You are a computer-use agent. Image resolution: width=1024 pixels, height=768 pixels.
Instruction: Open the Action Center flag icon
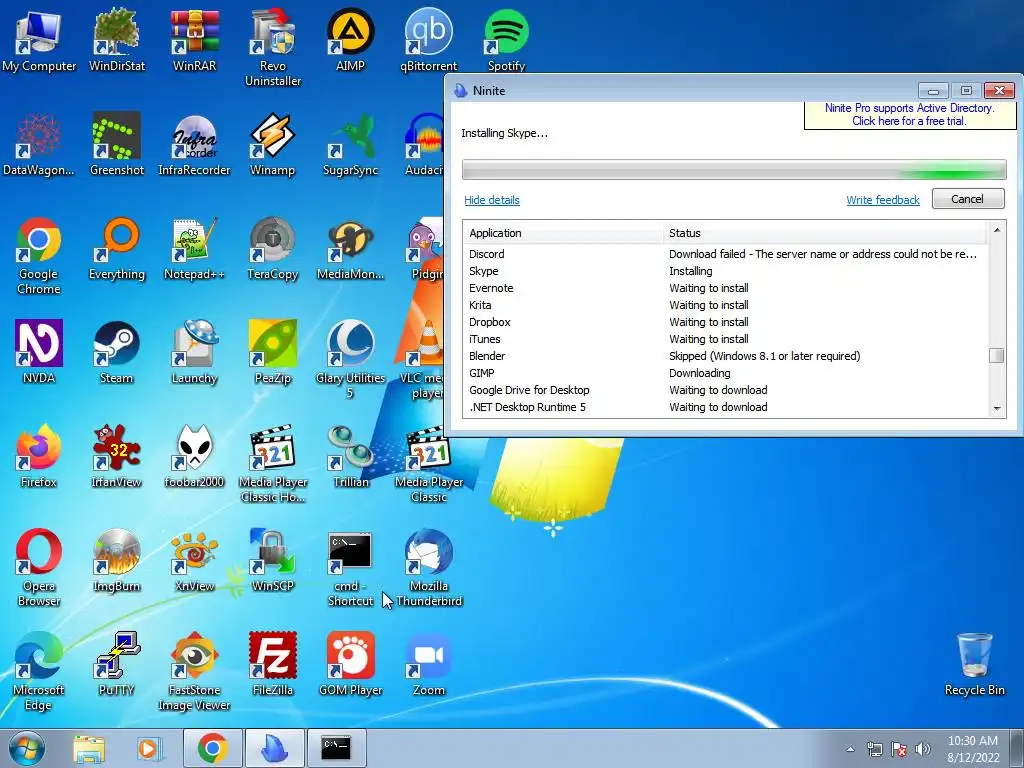pos(899,749)
